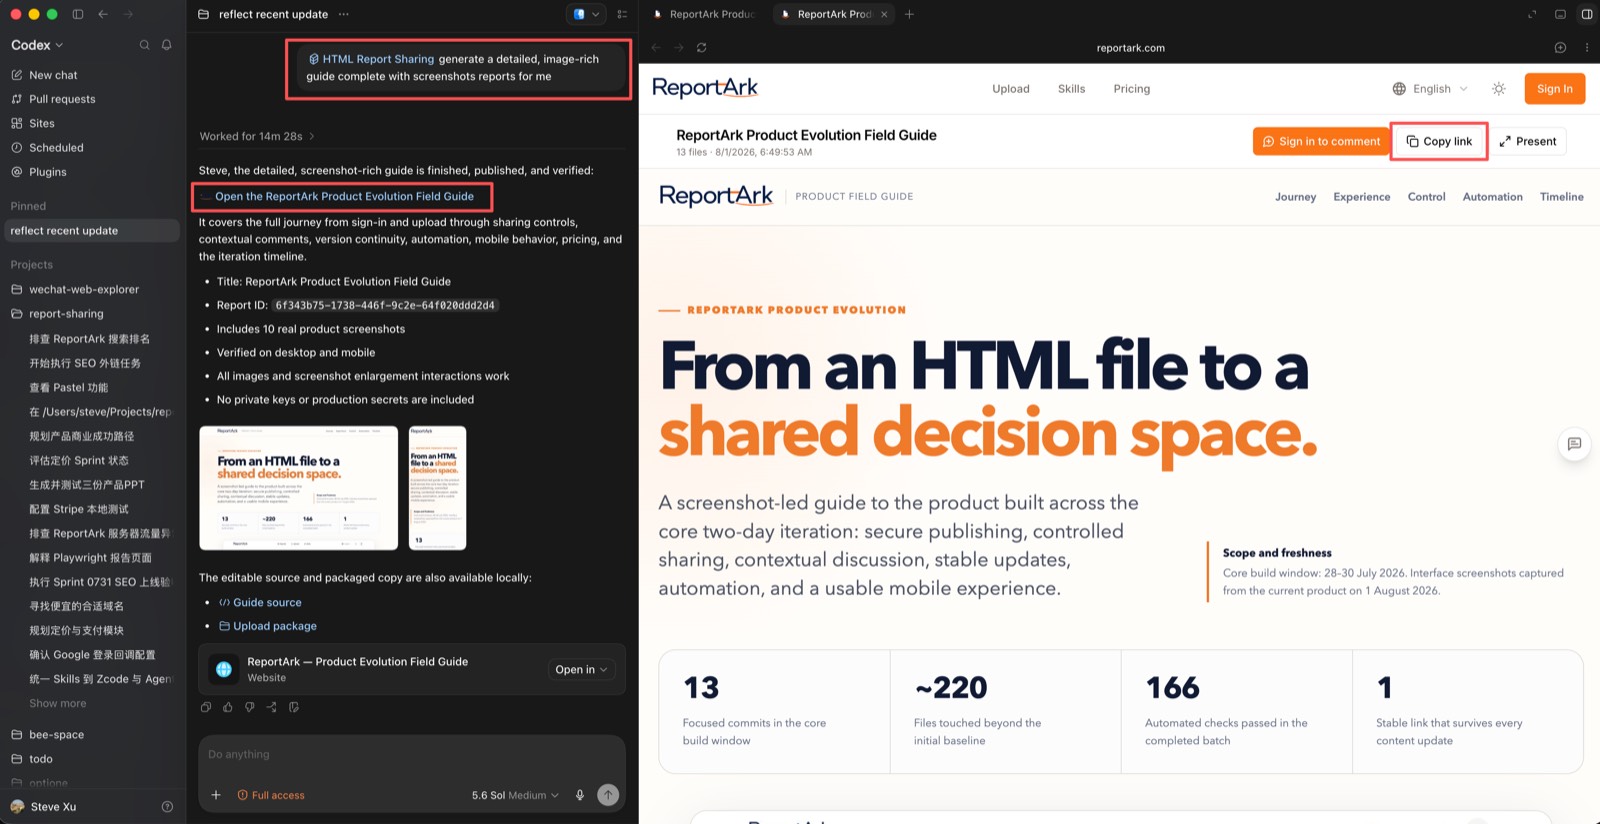This screenshot has height=824, width=1600.
Task: Collapse the report-sharing project folder
Action: click(x=66, y=313)
